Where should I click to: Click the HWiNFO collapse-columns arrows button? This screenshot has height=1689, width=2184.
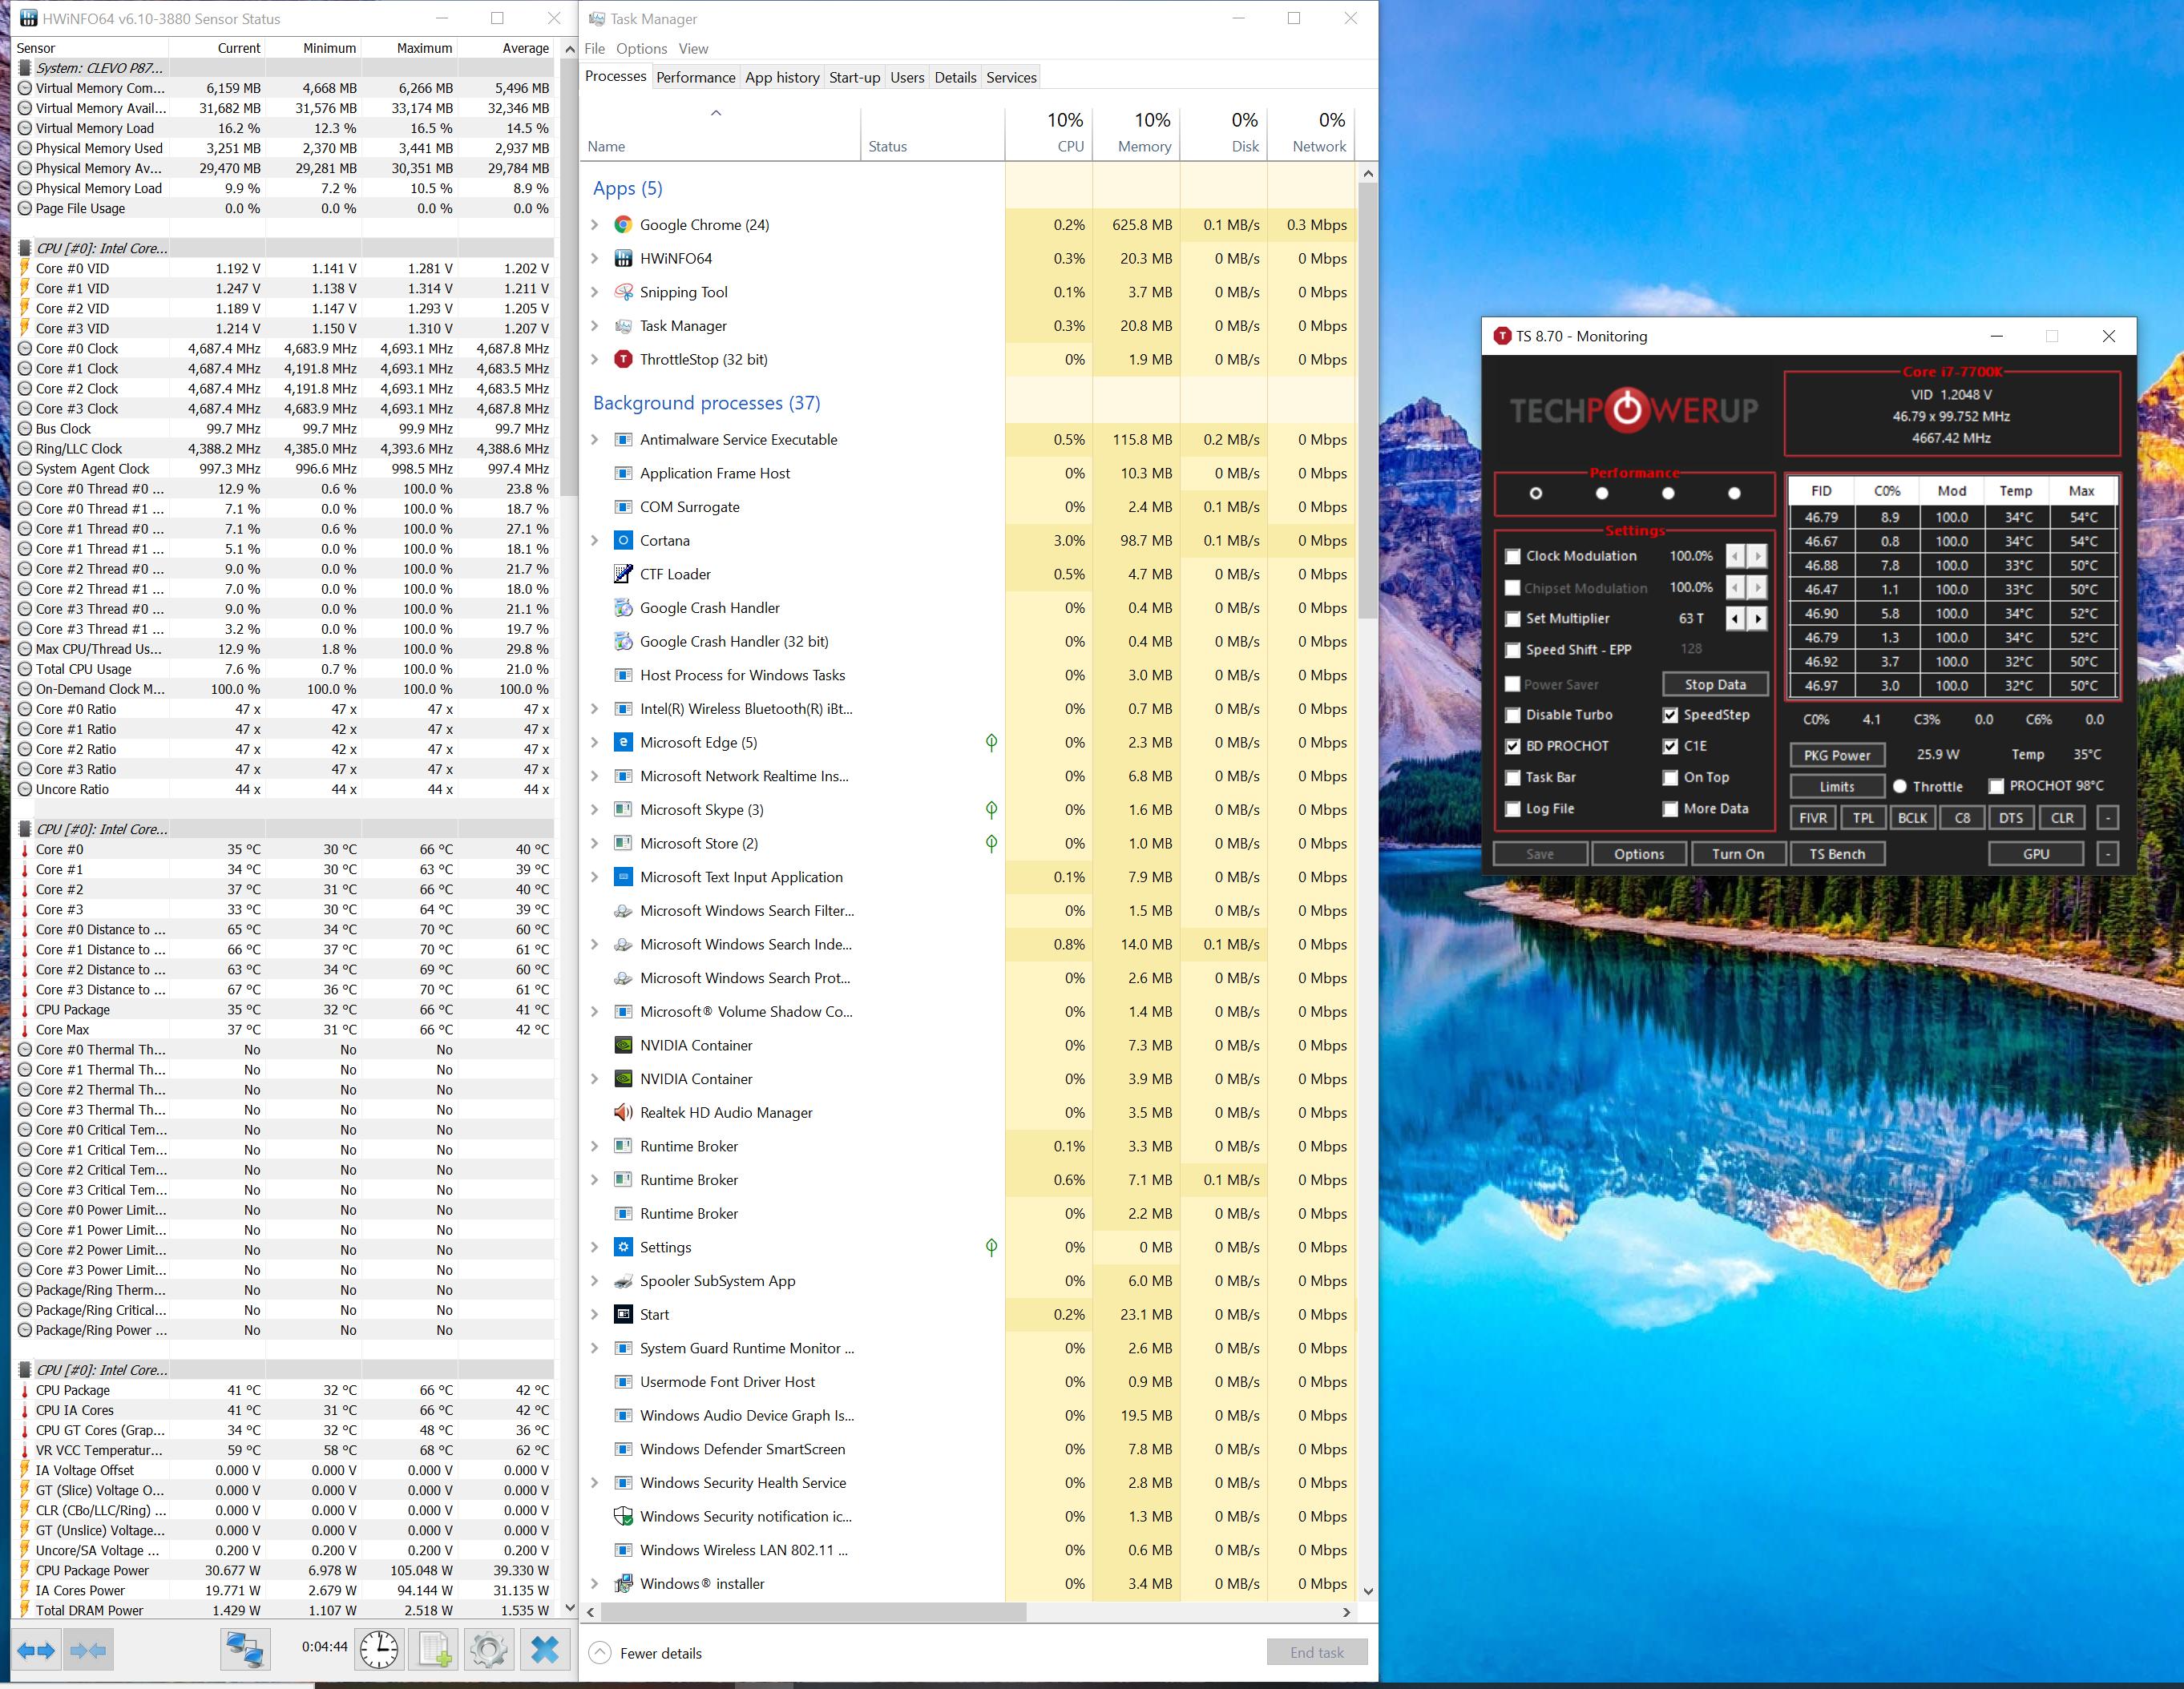[x=88, y=1650]
